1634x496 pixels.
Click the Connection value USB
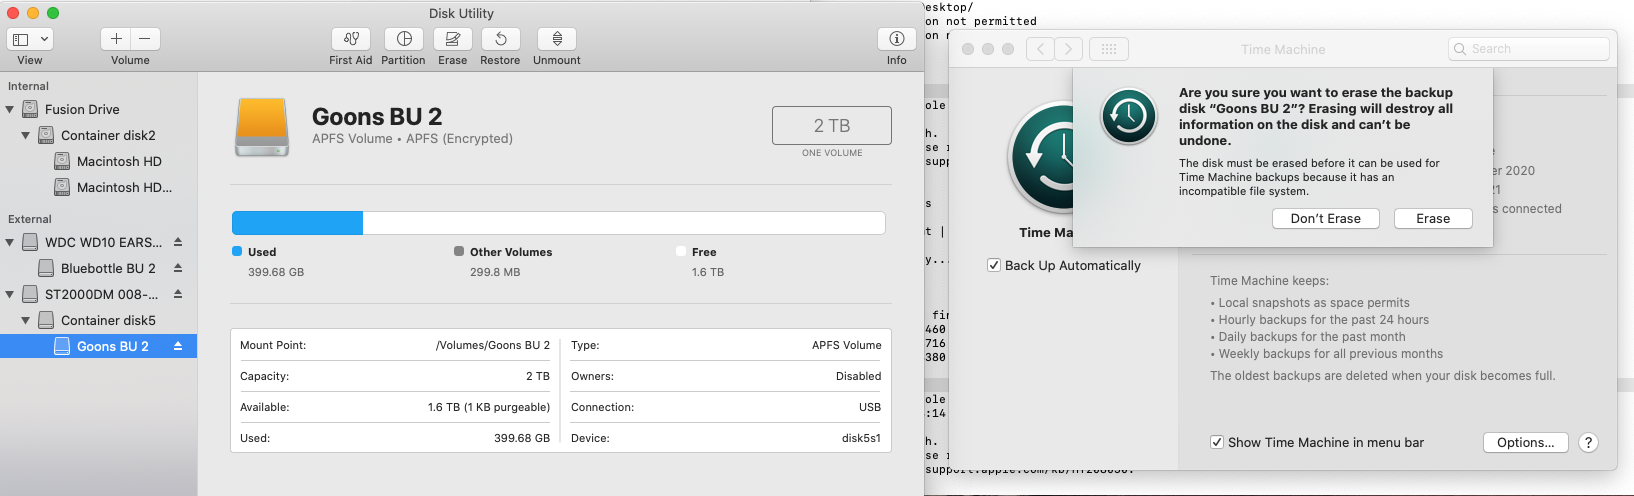point(870,407)
